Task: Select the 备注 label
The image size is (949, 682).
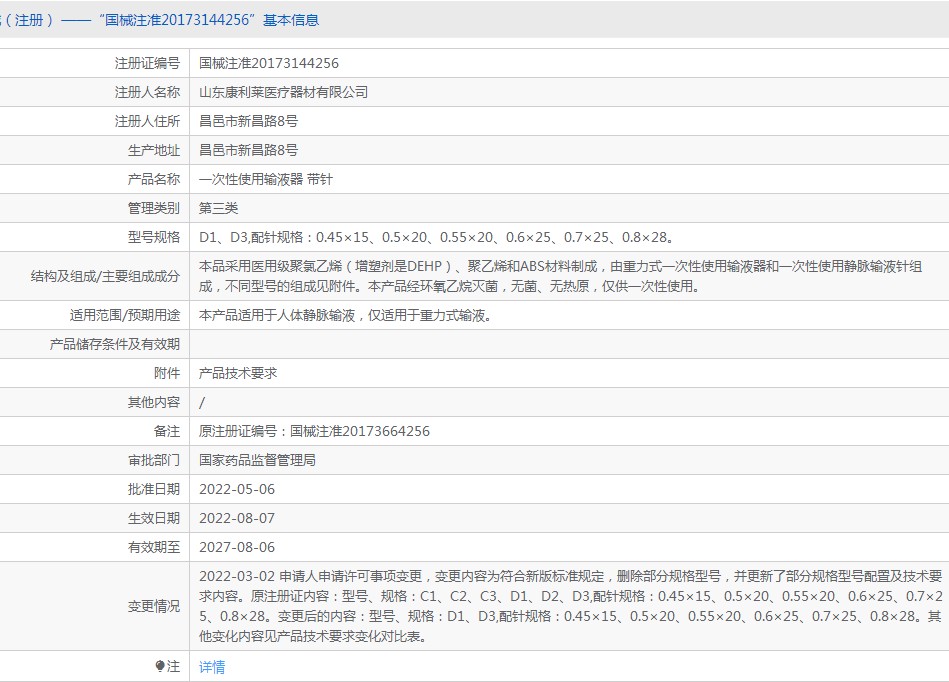Action: click(167, 431)
